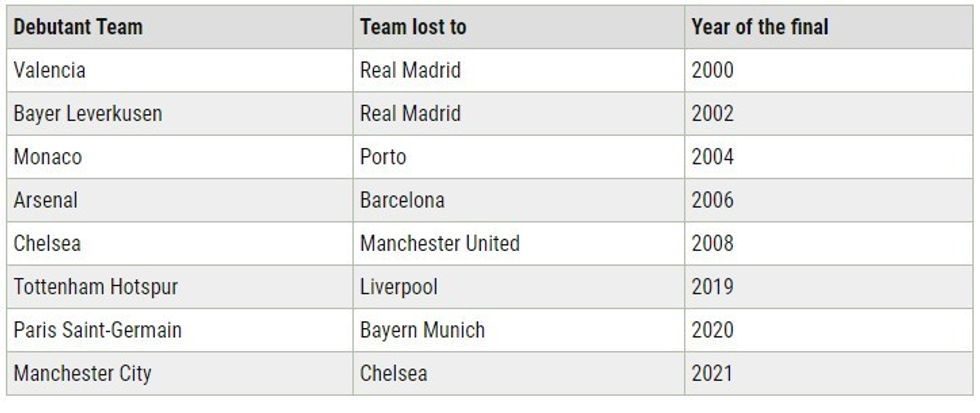Screen dimensions: 980x413
Task: Click the Manchester United cell
Action: click(440, 243)
